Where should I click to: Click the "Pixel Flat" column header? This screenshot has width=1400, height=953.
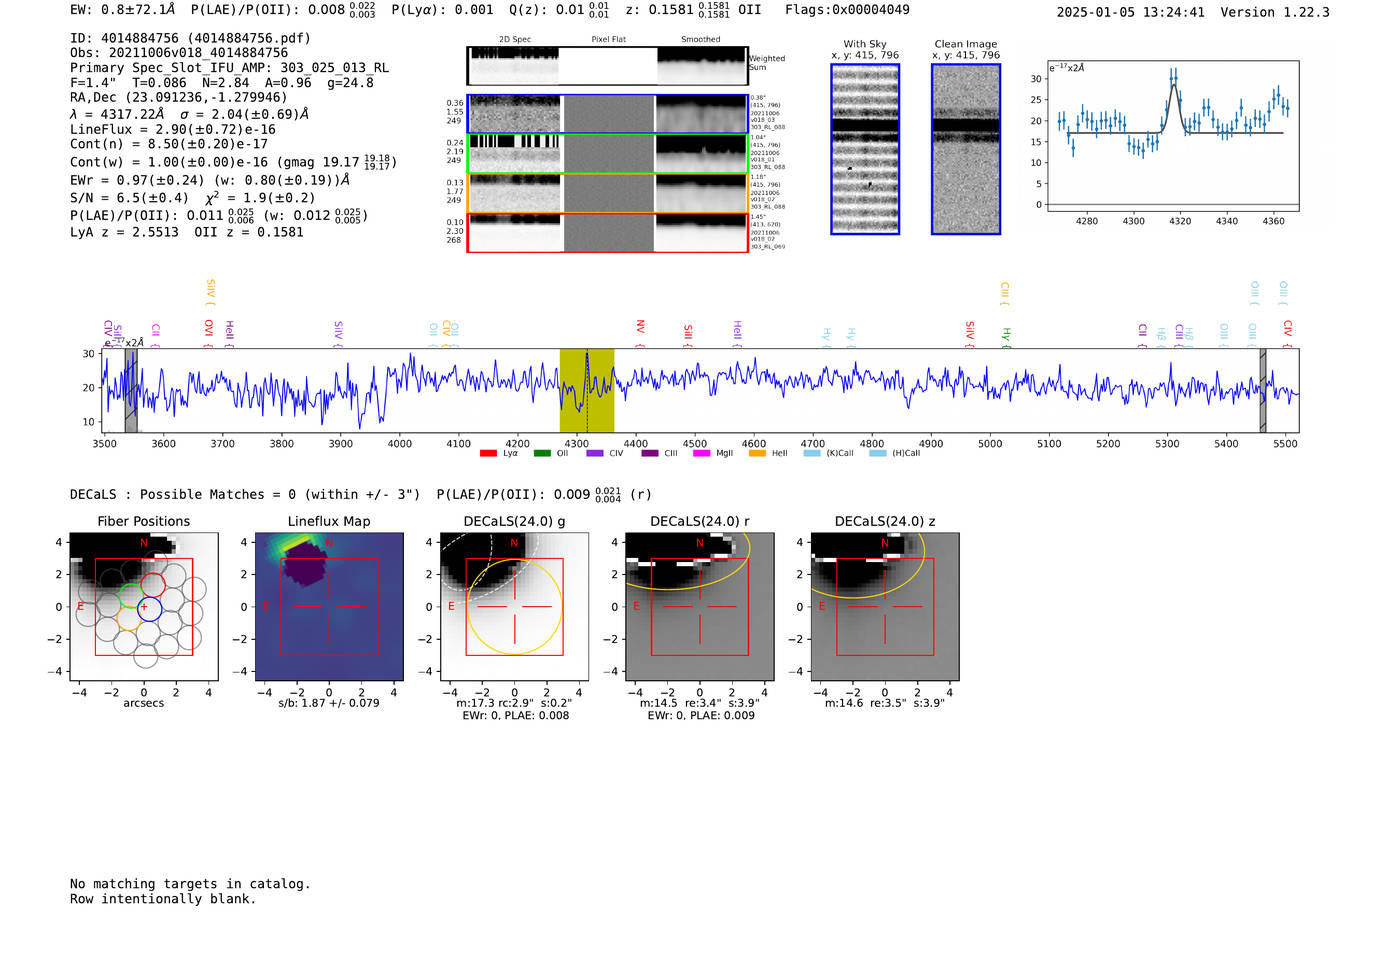click(x=609, y=39)
